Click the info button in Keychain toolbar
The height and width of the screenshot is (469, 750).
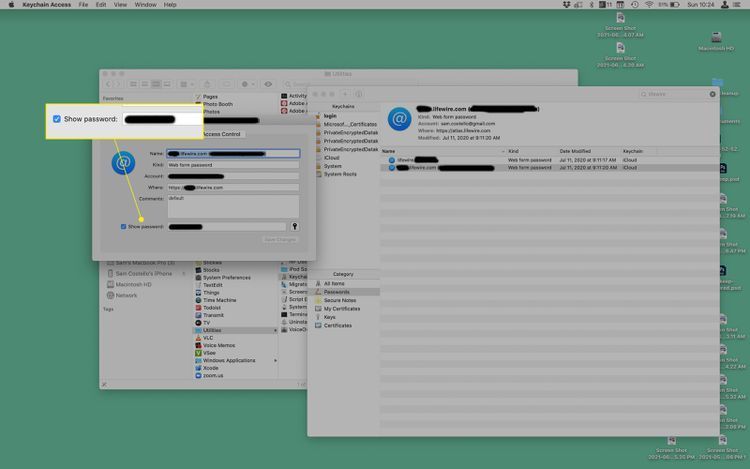pyautogui.click(x=358, y=95)
